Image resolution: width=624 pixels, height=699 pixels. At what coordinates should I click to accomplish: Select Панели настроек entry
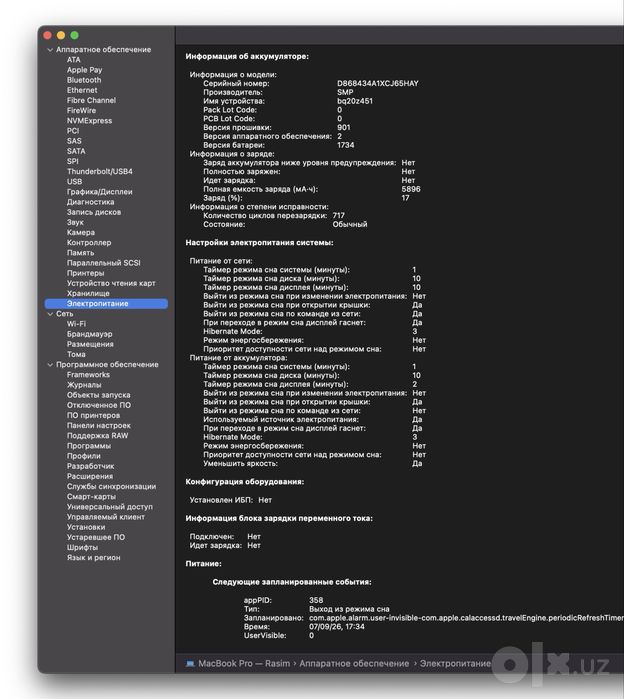coord(99,426)
